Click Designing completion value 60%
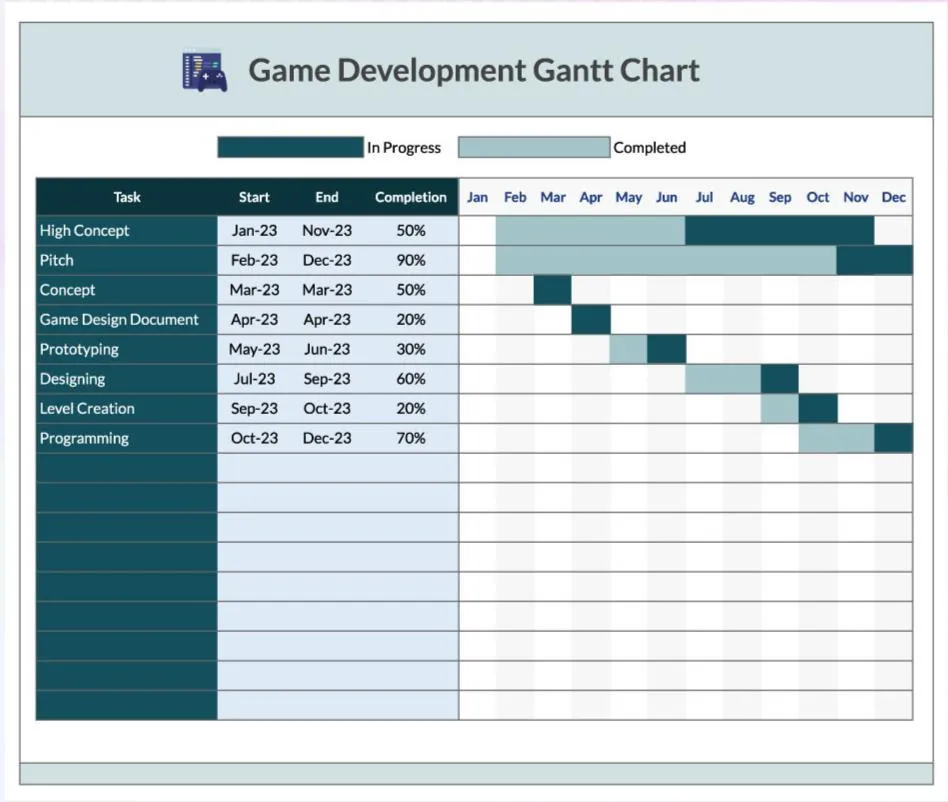 (x=411, y=378)
